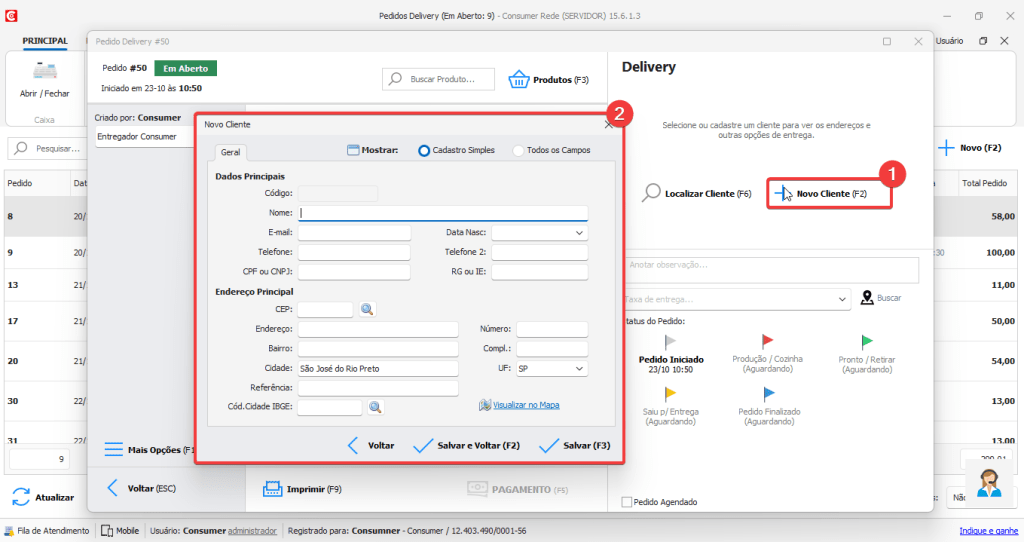Click the Imprimir printer icon
This screenshot has width=1024, height=542.
[x=272, y=489]
